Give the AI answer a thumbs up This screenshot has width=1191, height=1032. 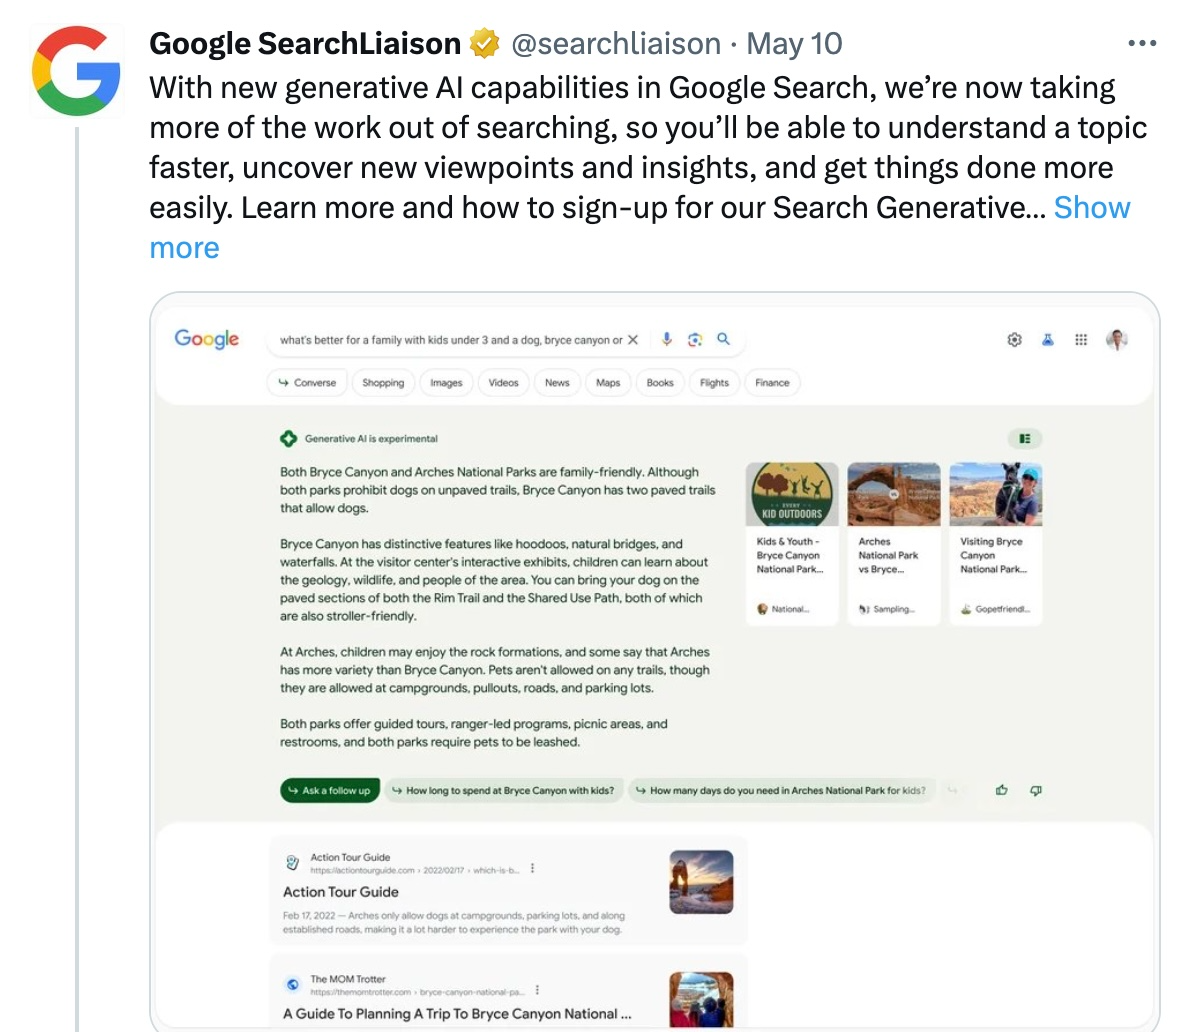coord(1001,790)
